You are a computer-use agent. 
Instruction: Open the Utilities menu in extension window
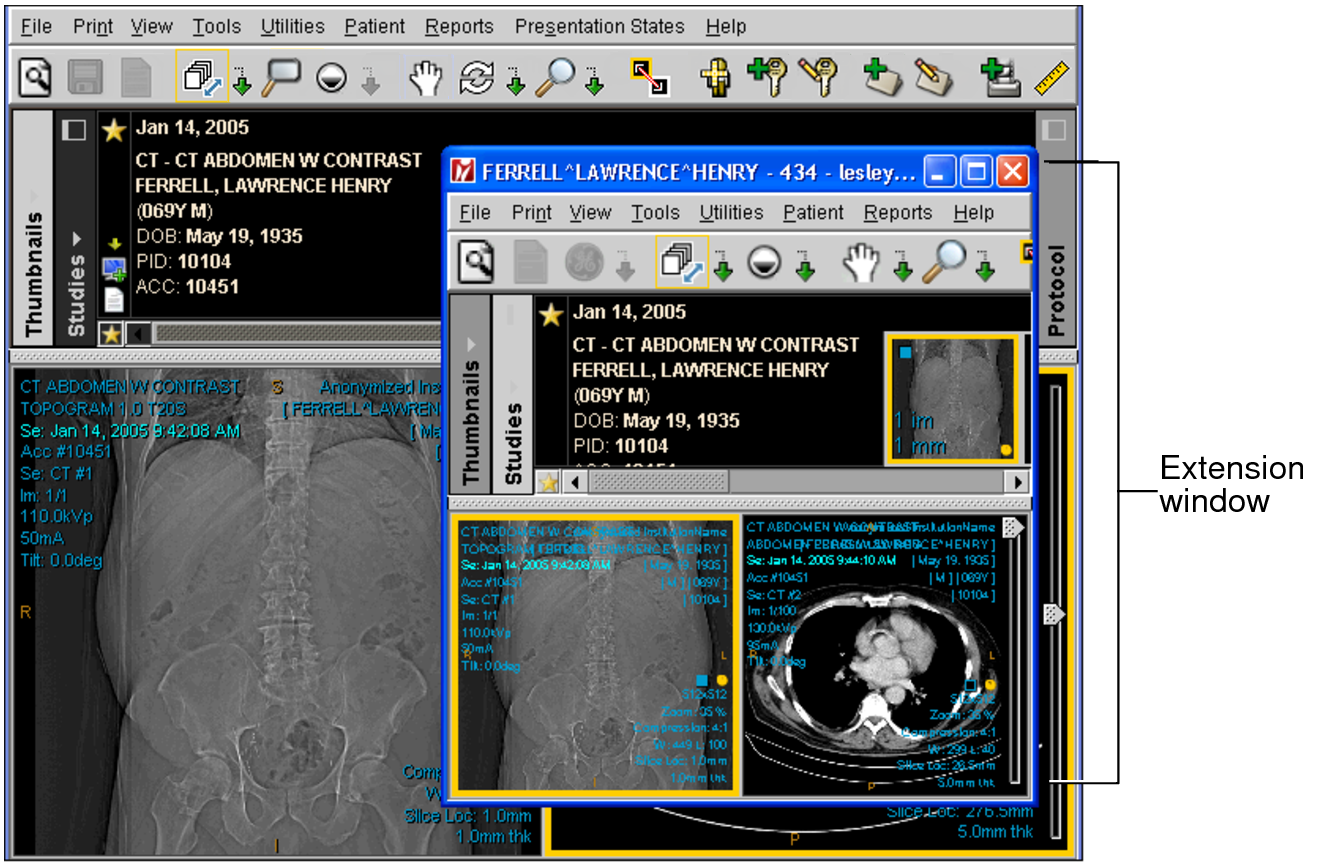pyautogui.click(x=731, y=212)
